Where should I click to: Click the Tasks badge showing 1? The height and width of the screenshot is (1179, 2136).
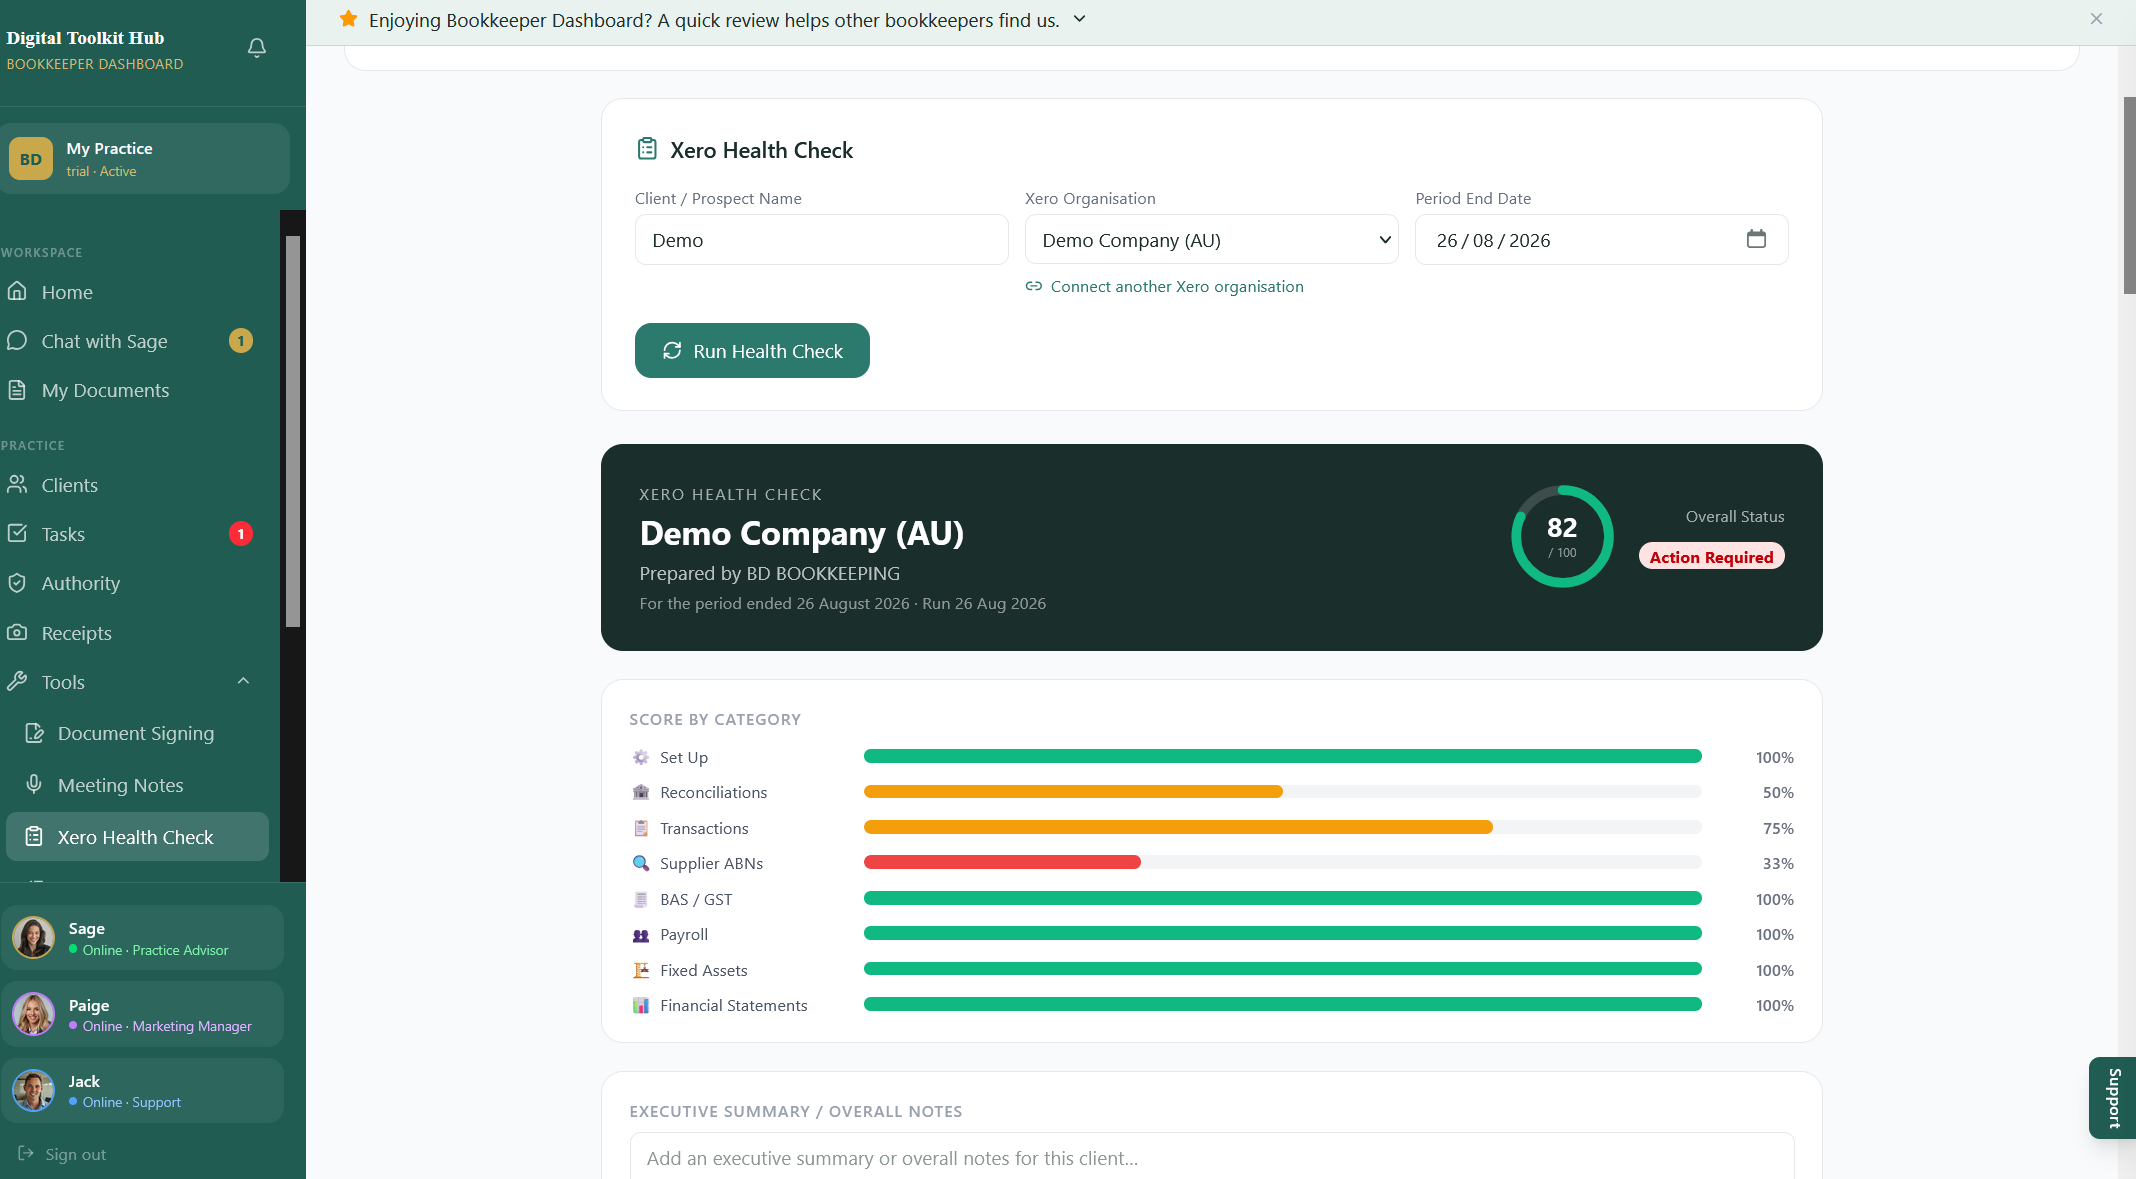click(241, 534)
